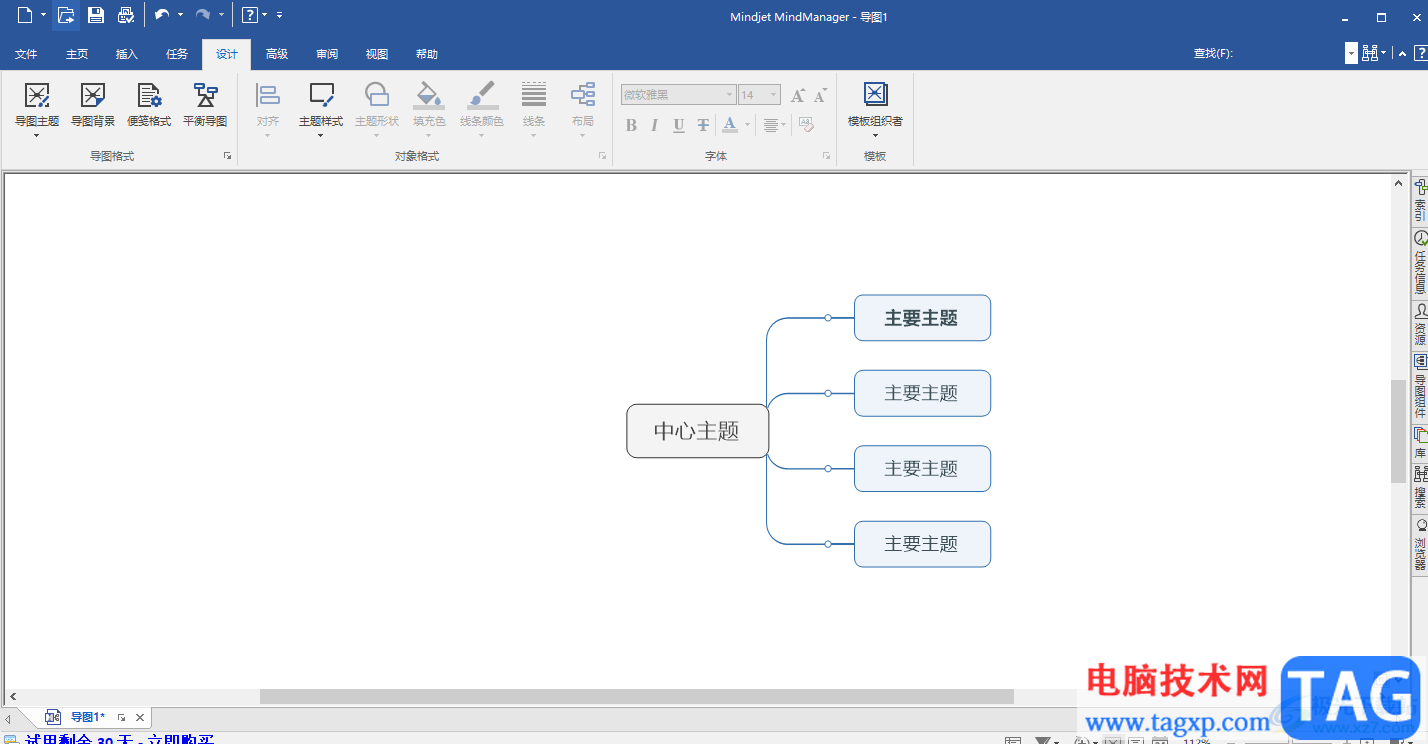Open the 导图格式 group dialog launcher
This screenshot has height=744, width=1428.
(x=228, y=156)
